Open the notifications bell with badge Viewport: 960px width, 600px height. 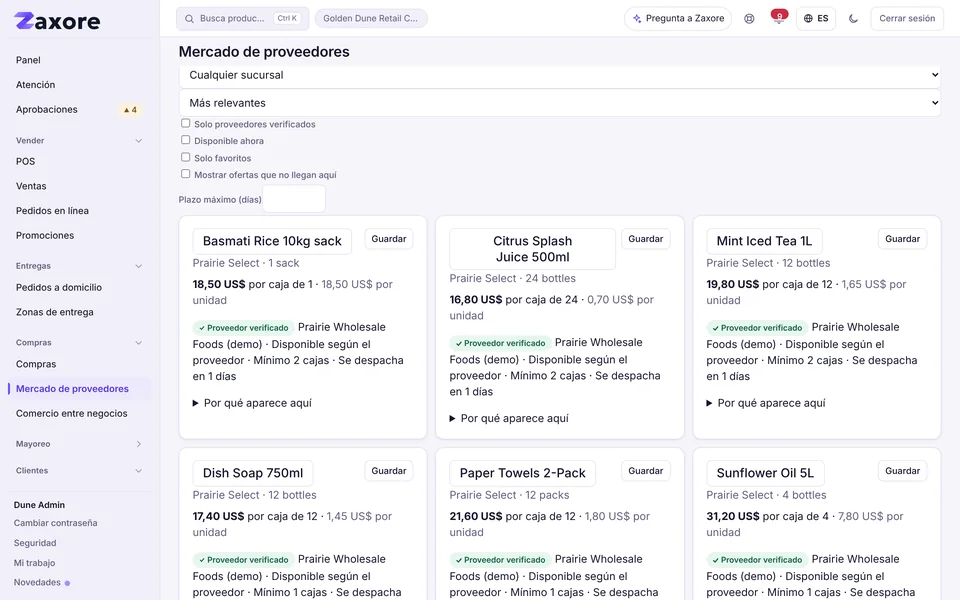click(x=779, y=18)
